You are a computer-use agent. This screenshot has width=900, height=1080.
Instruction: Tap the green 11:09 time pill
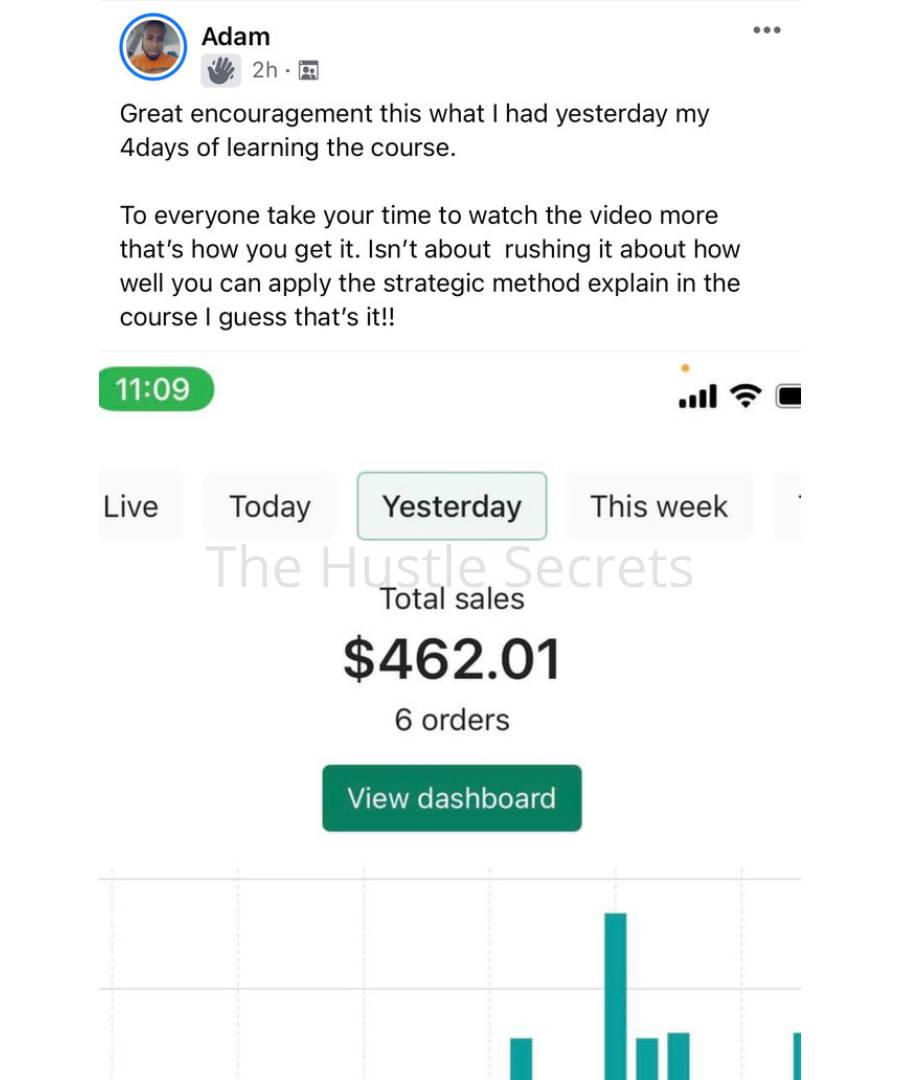tap(156, 389)
